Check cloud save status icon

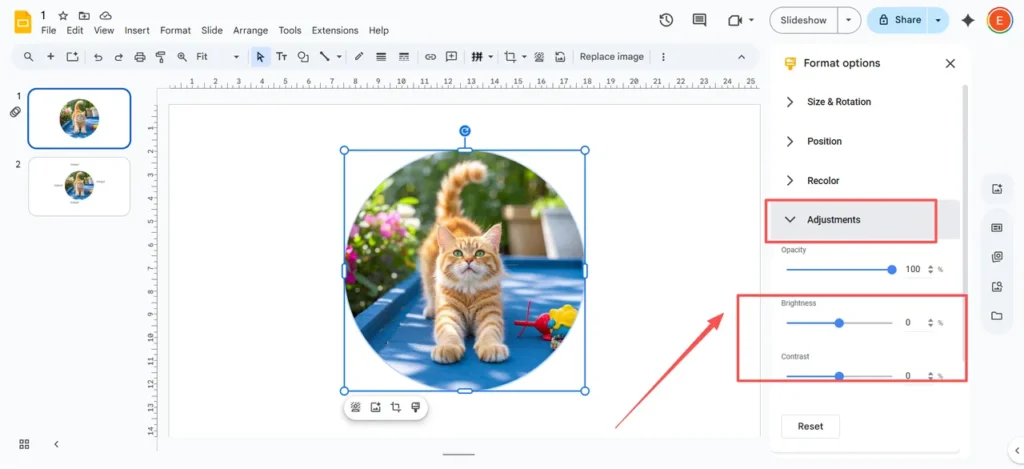pos(105,15)
